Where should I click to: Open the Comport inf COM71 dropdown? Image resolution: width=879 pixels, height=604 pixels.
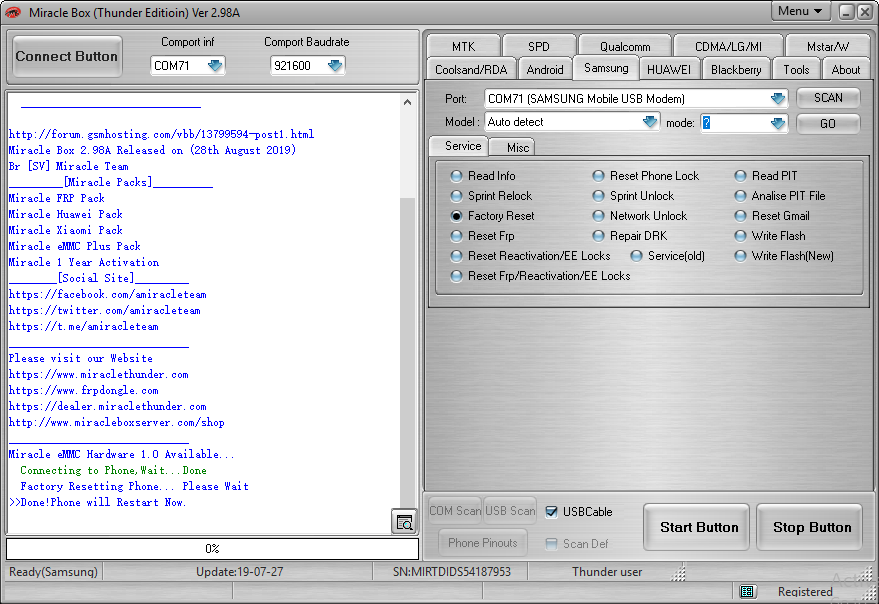pyautogui.click(x=215, y=66)
